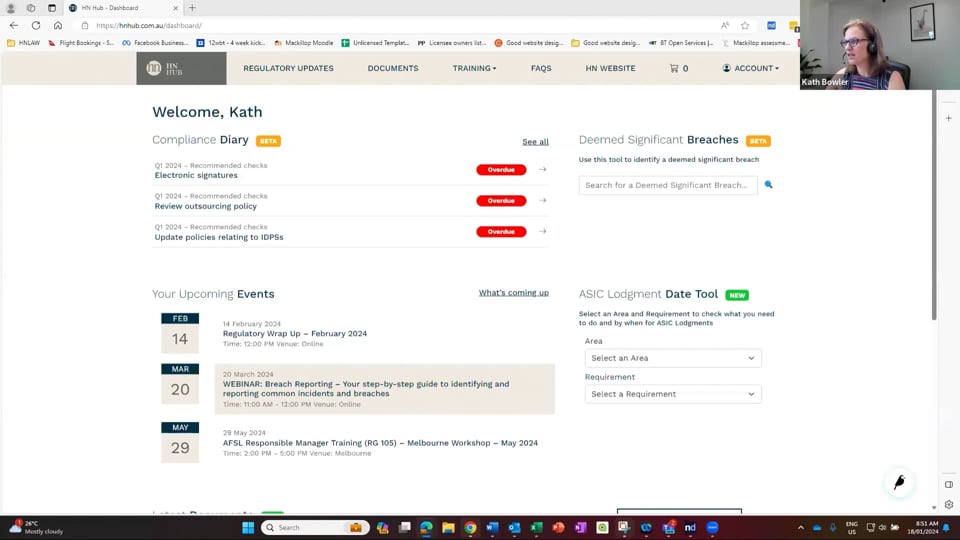The image size is (960, 540).
Task: Click arrow next to Review outsourcing policy
Action: coord(542,201)
